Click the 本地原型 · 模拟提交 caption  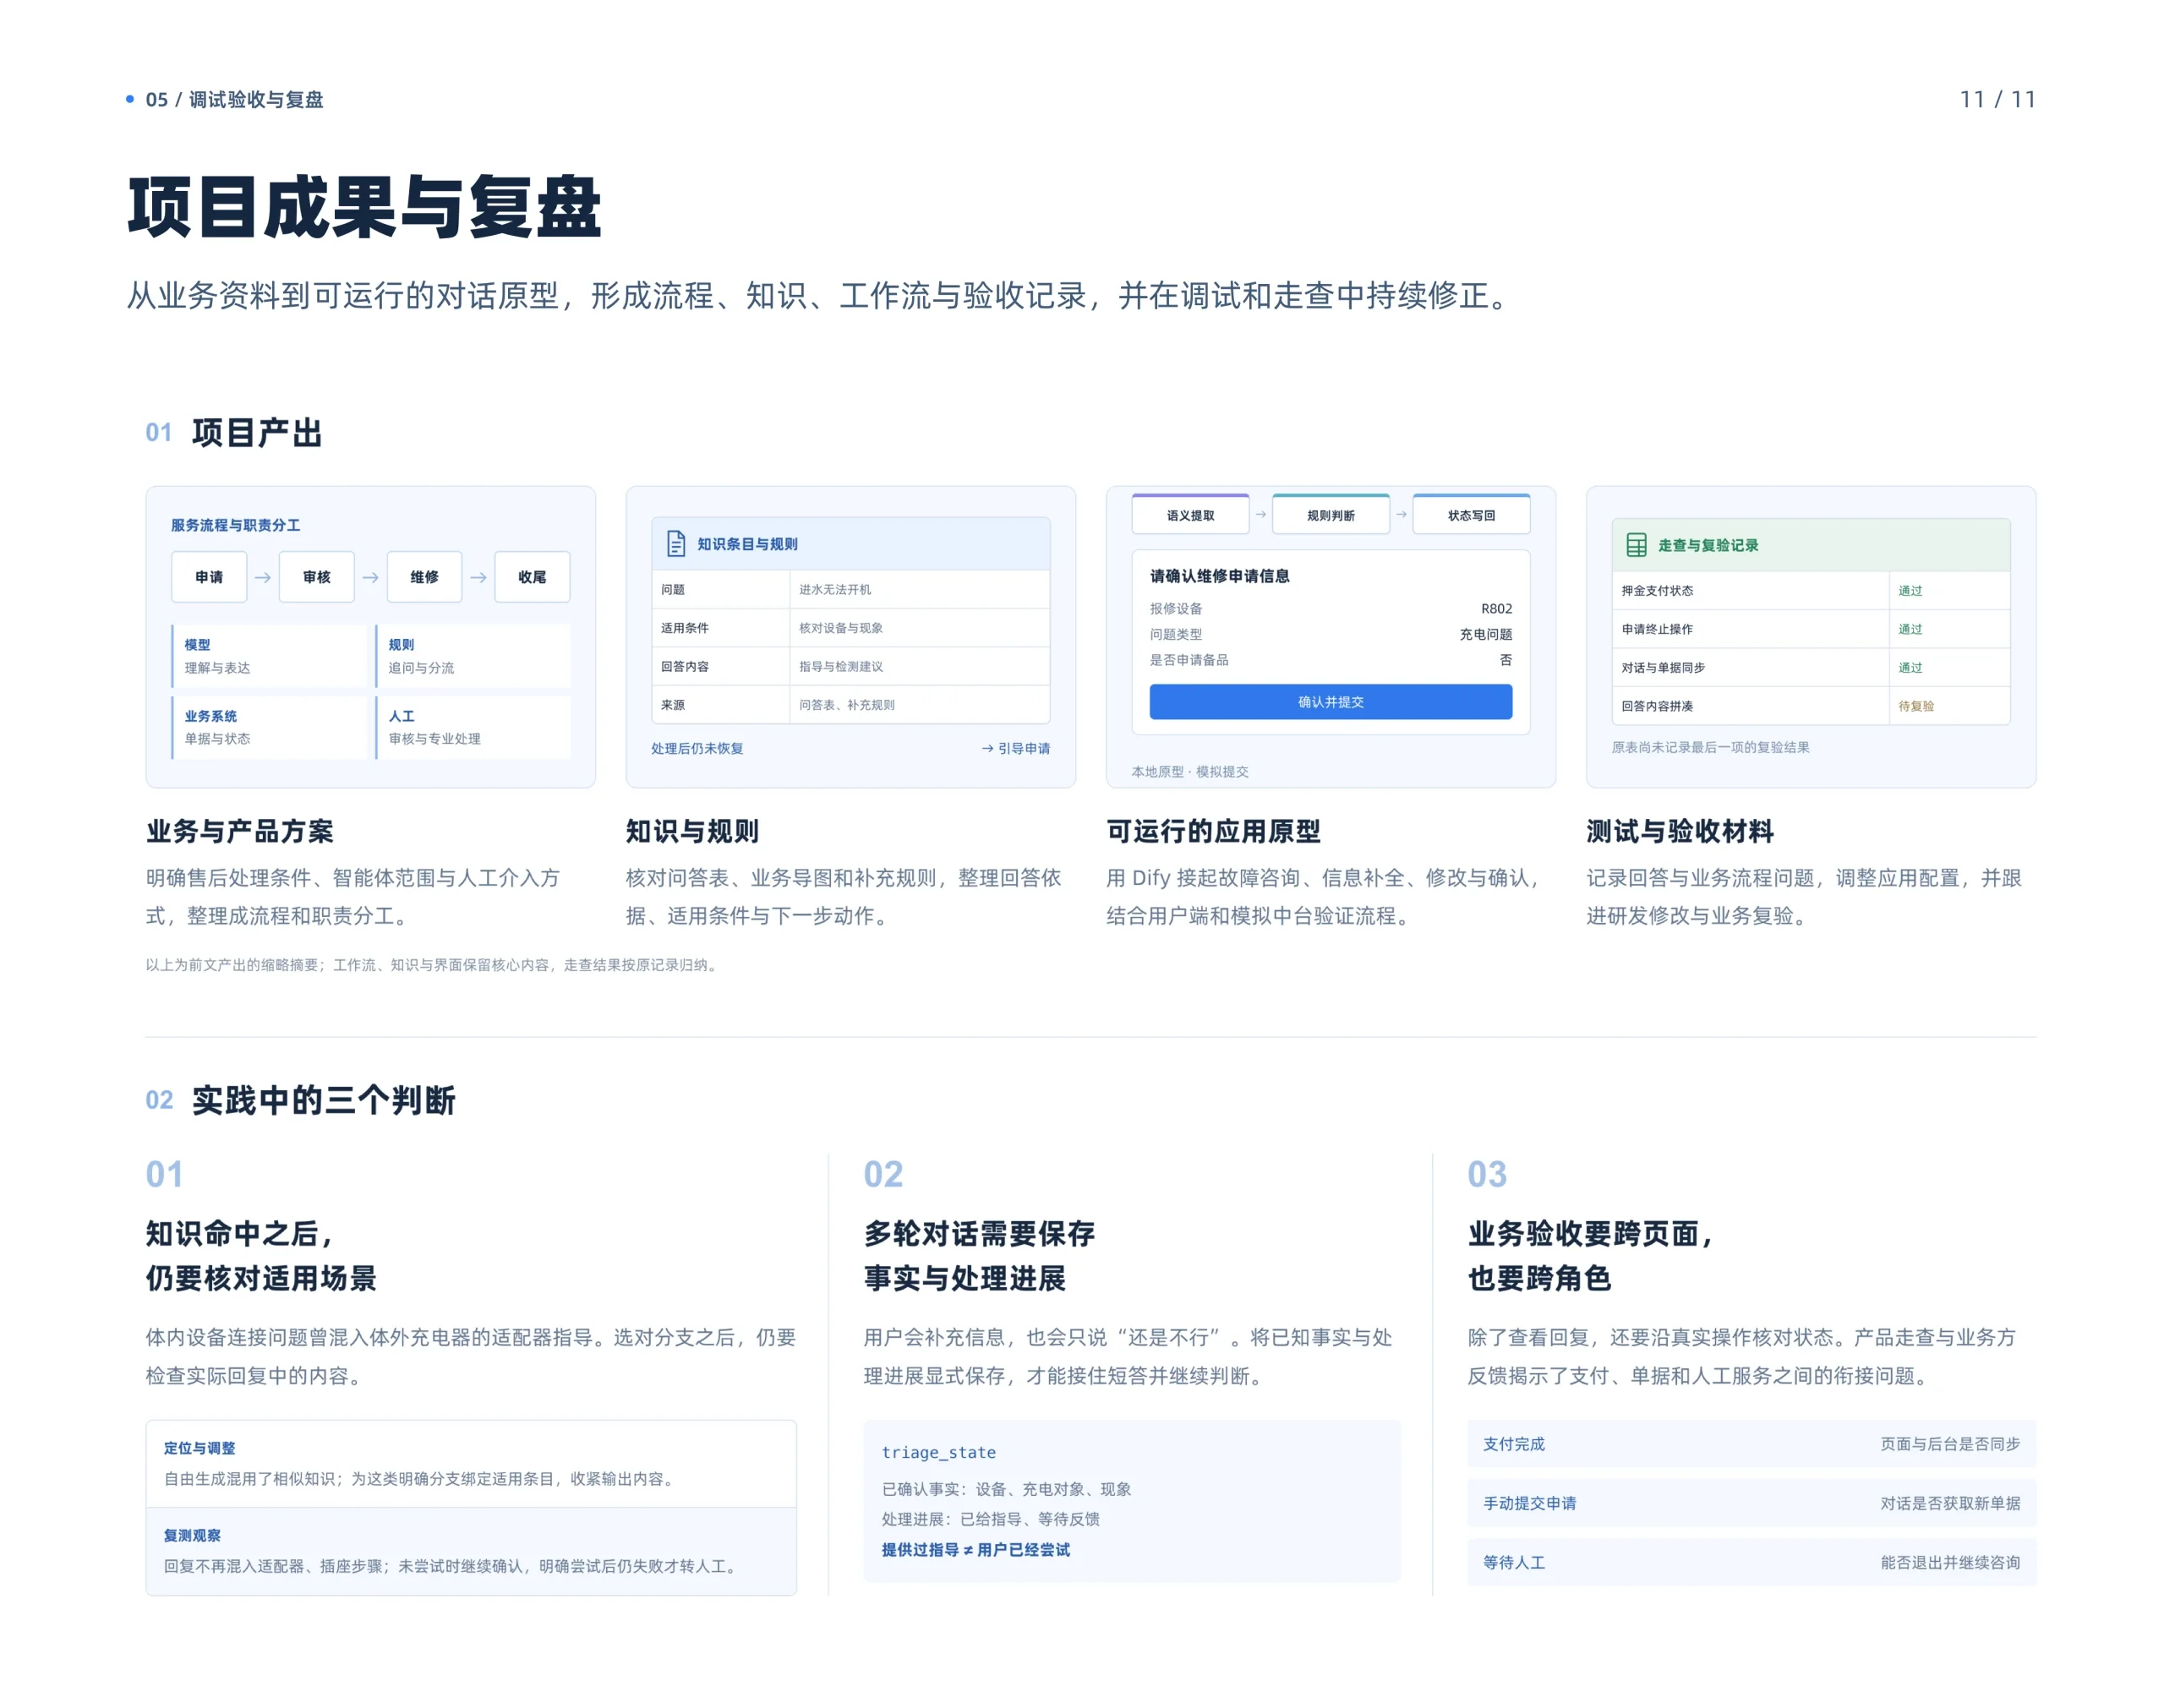coord(1189,772)
